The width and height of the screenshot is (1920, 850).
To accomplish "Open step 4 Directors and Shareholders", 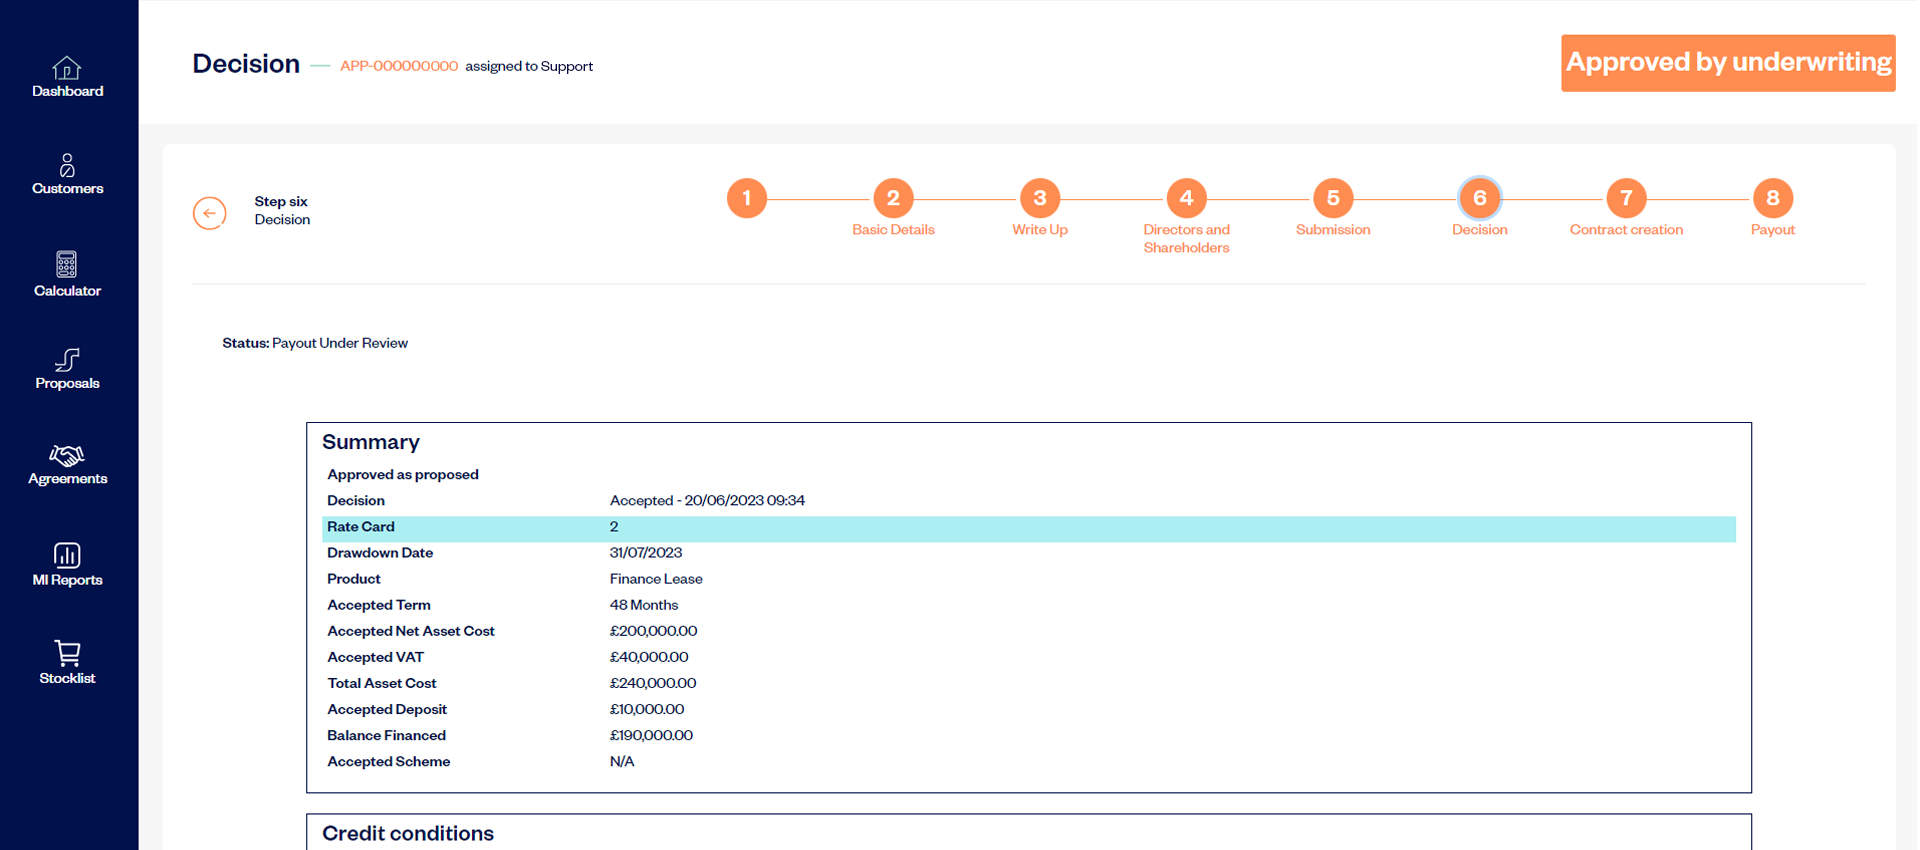I will [1186, 198].
